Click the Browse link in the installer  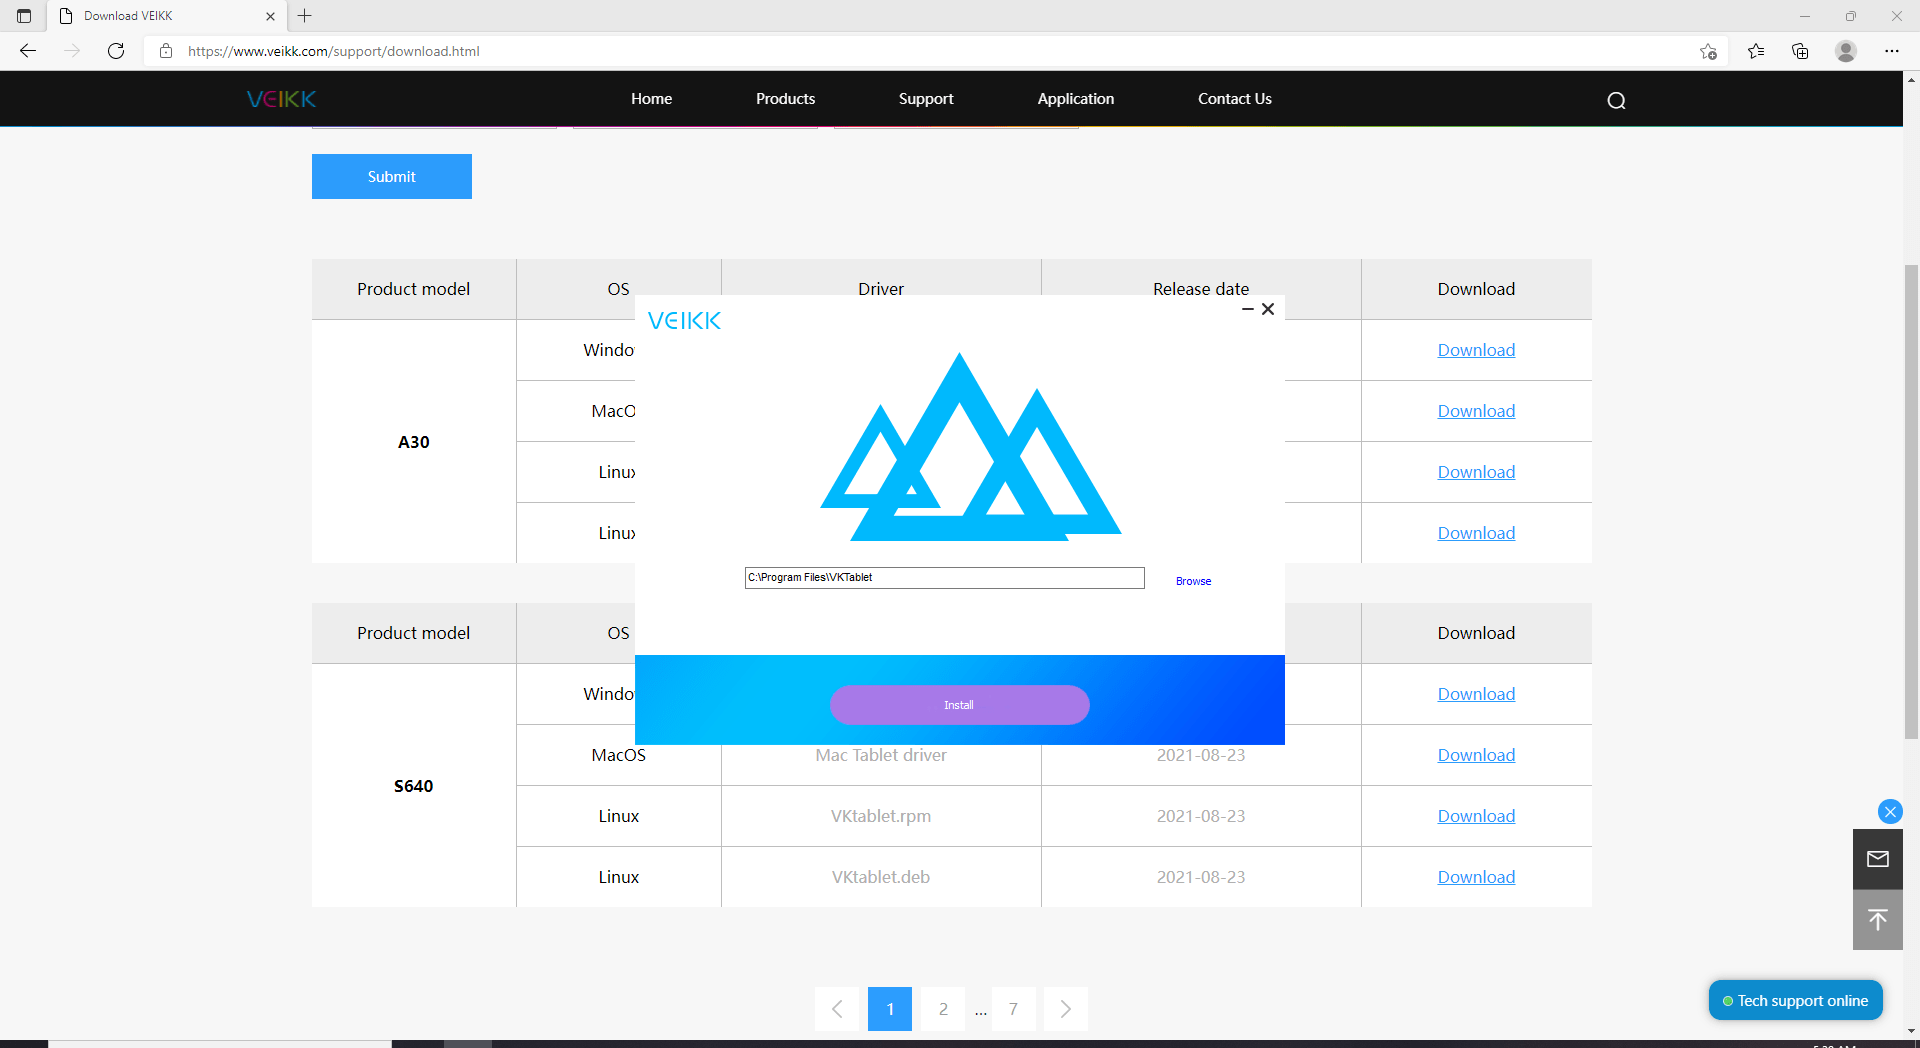point(1193,581)
